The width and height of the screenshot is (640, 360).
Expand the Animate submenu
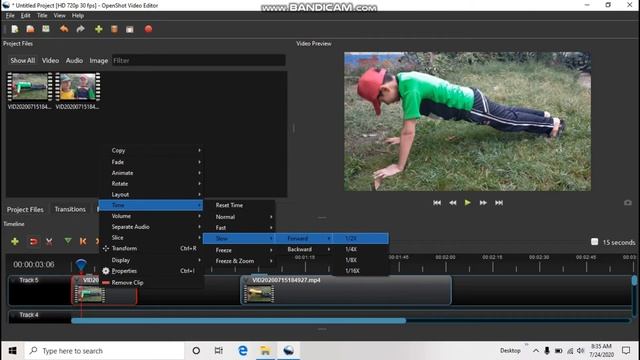pyautogui.click(x=151, y=173)
